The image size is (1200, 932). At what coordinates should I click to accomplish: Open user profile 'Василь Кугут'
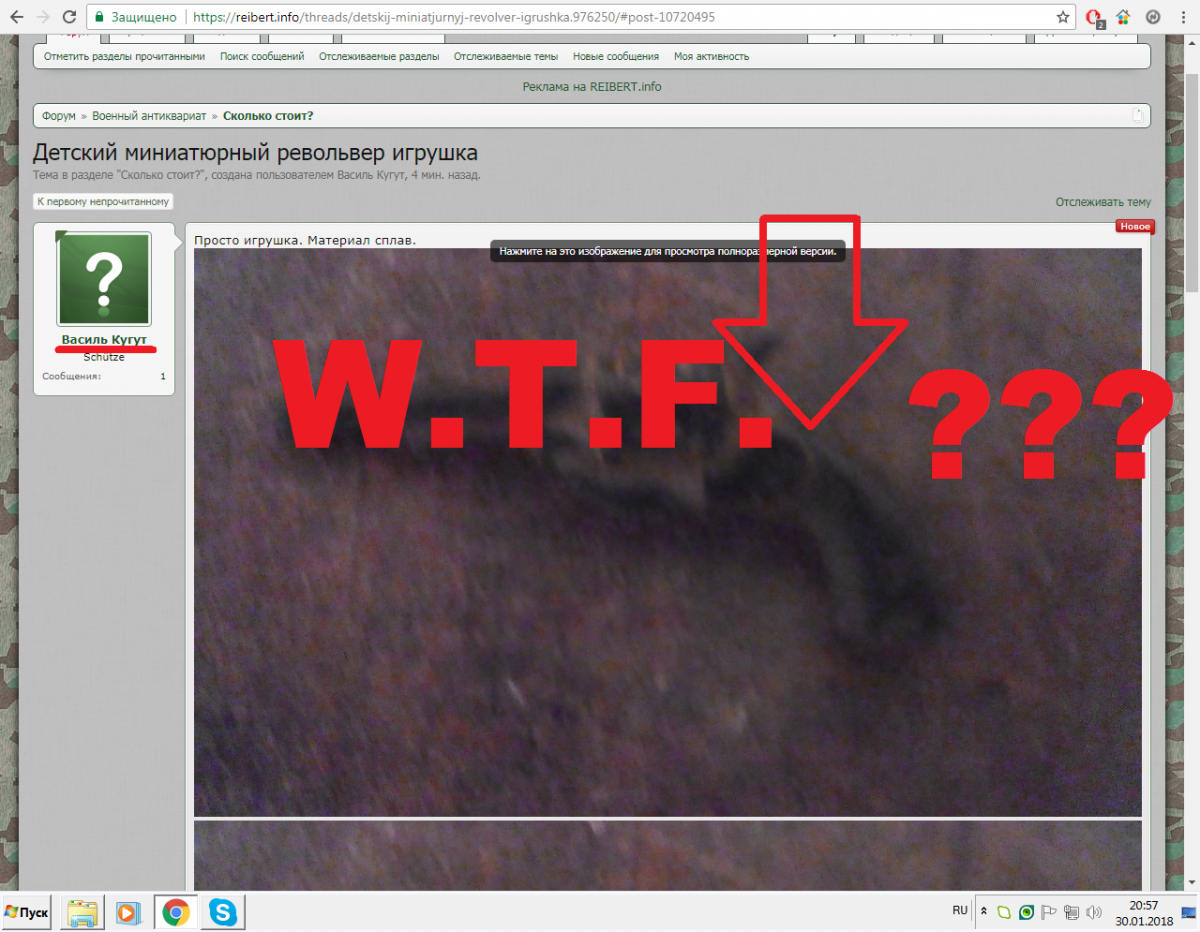click(x=104, y=341)
